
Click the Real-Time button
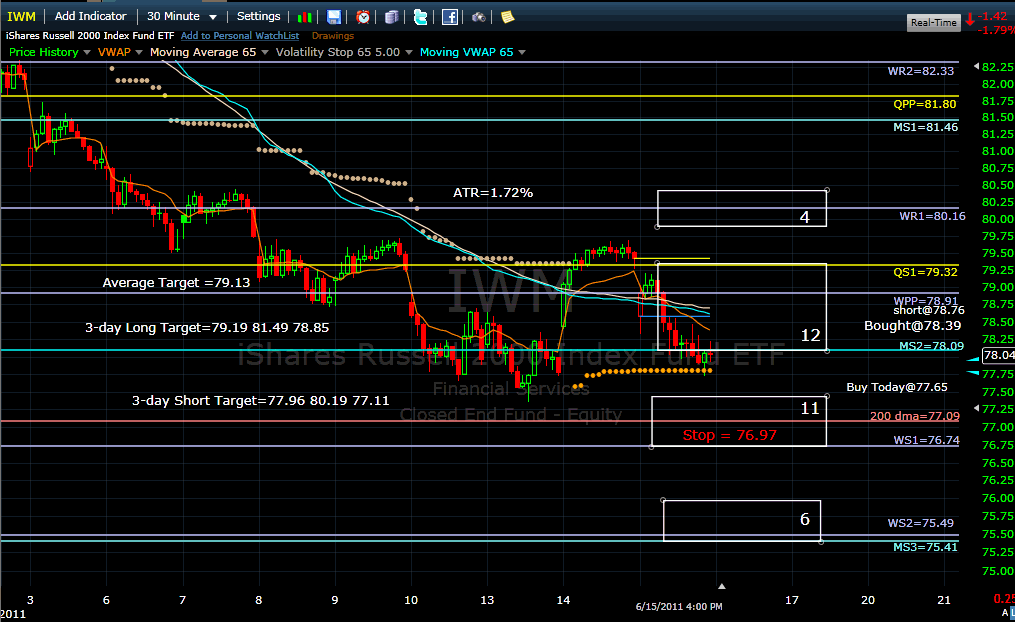pos(933,23)
